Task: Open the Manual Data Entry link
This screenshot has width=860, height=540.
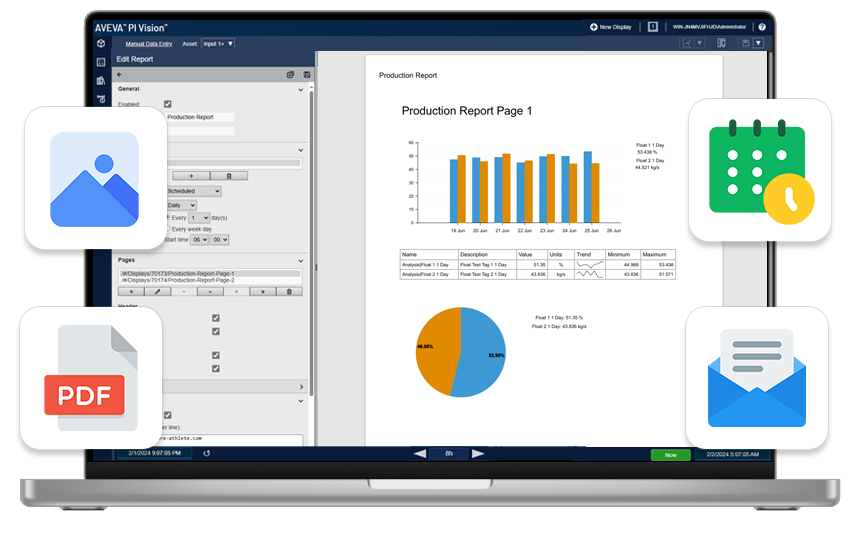Action: pos(149,44)
